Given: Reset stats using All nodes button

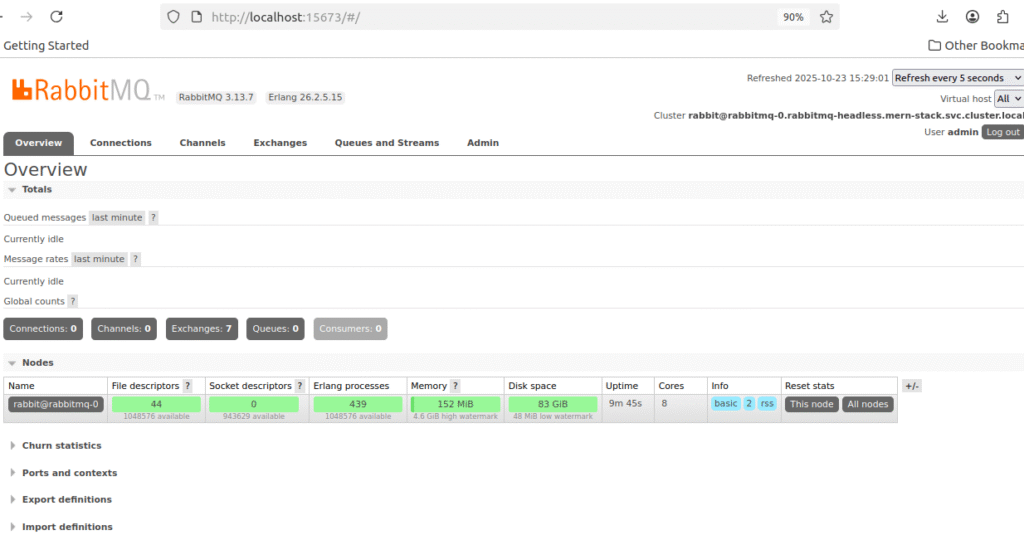Looking at the screenshot, I should point(867,404).
